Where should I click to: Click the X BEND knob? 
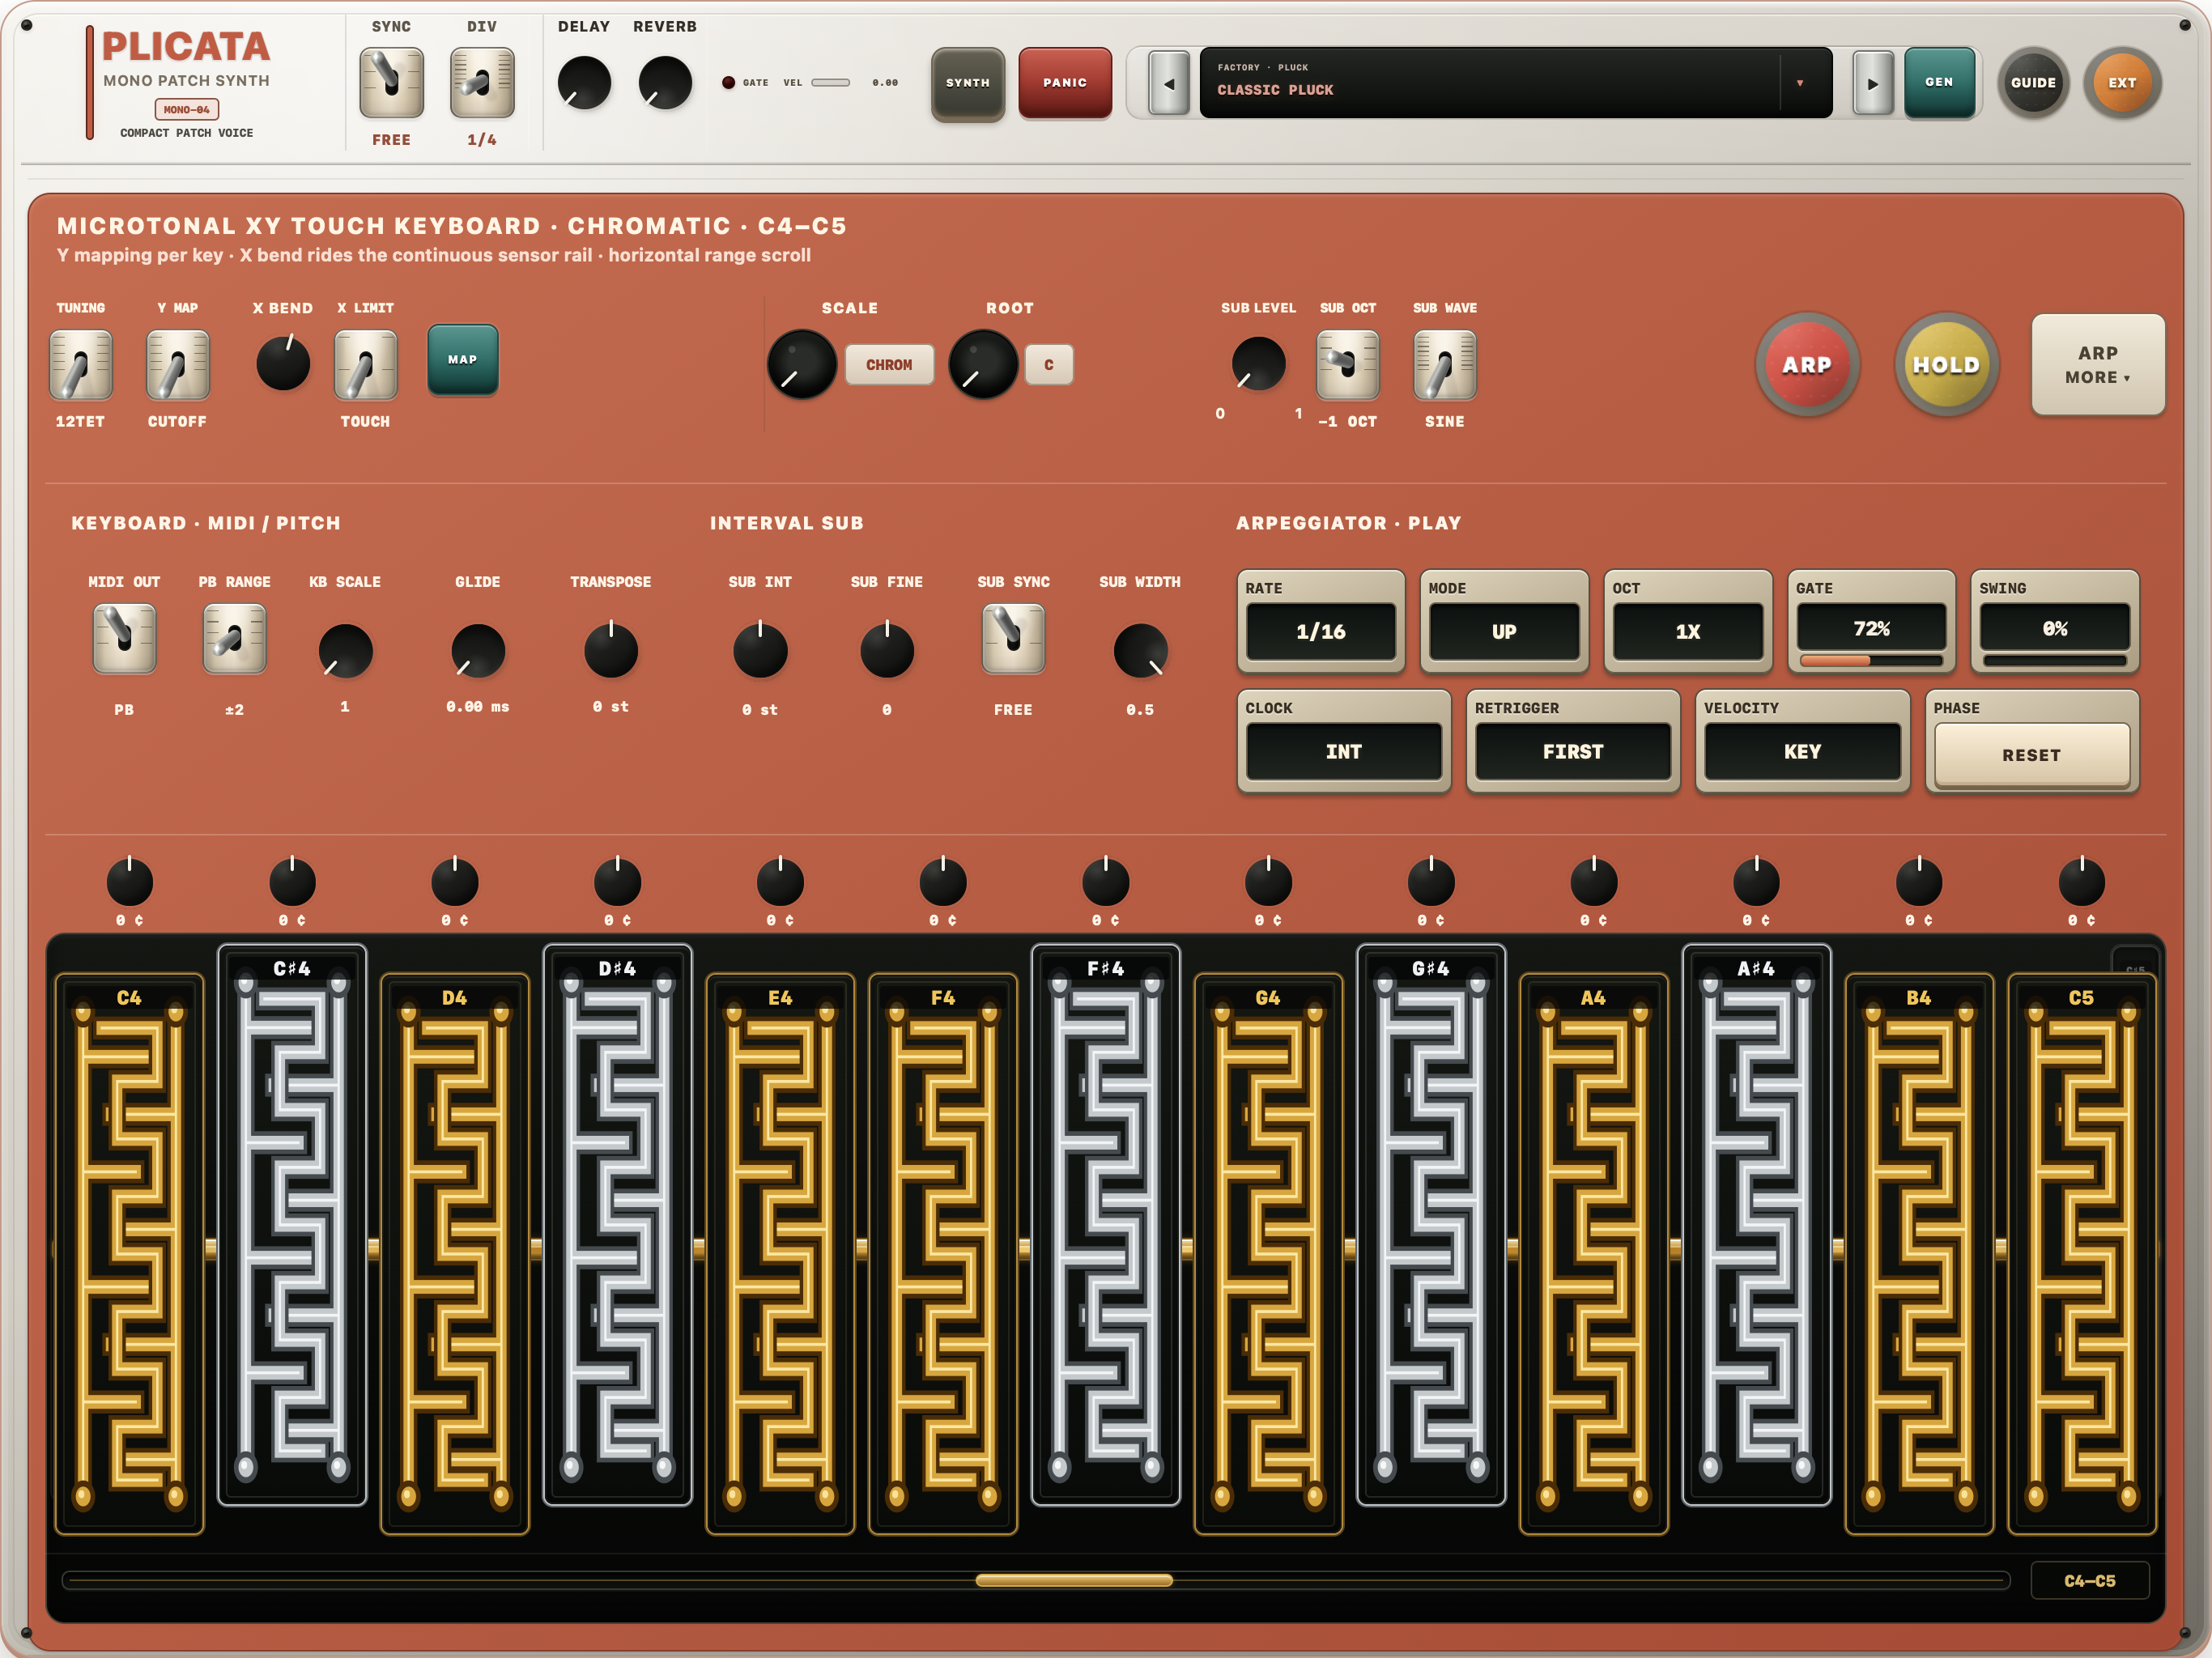pyautogui.click(x=283, y=363)
